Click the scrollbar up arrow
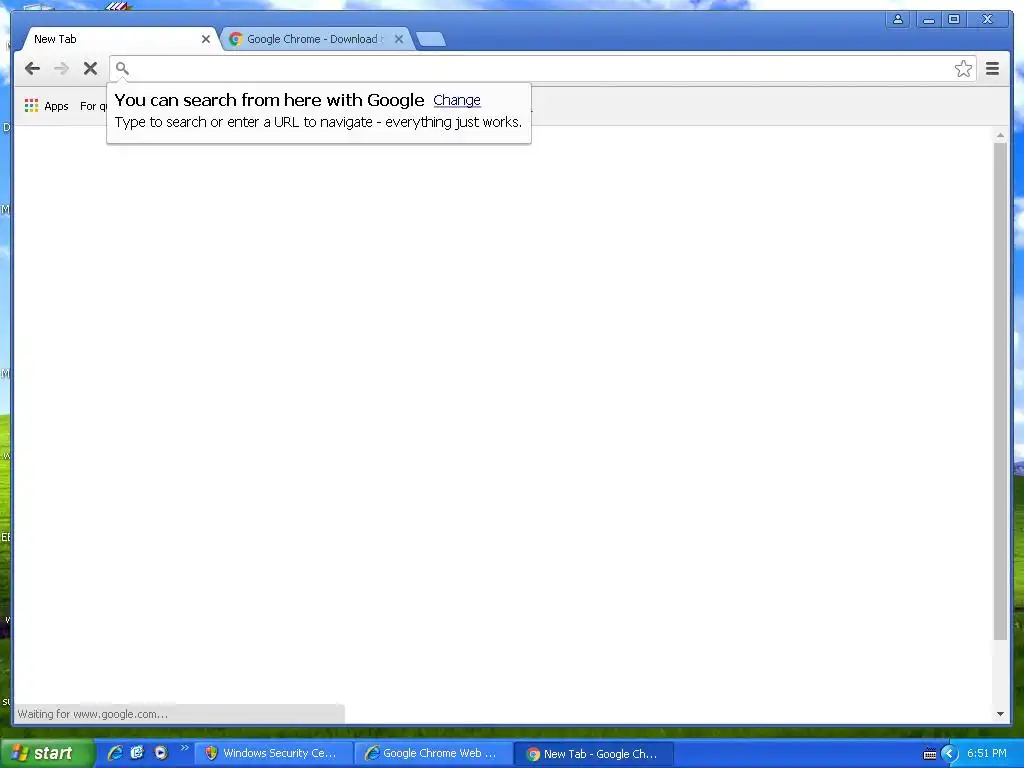The width and height of the screenshot is (1024, 768). coord(1000,136)
